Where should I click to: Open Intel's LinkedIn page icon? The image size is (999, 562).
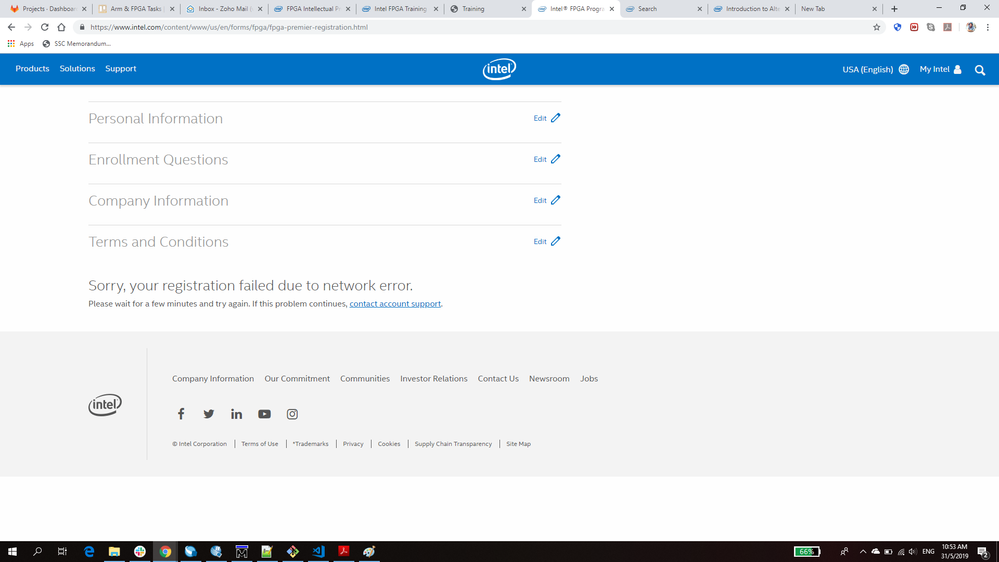(236, 414)
